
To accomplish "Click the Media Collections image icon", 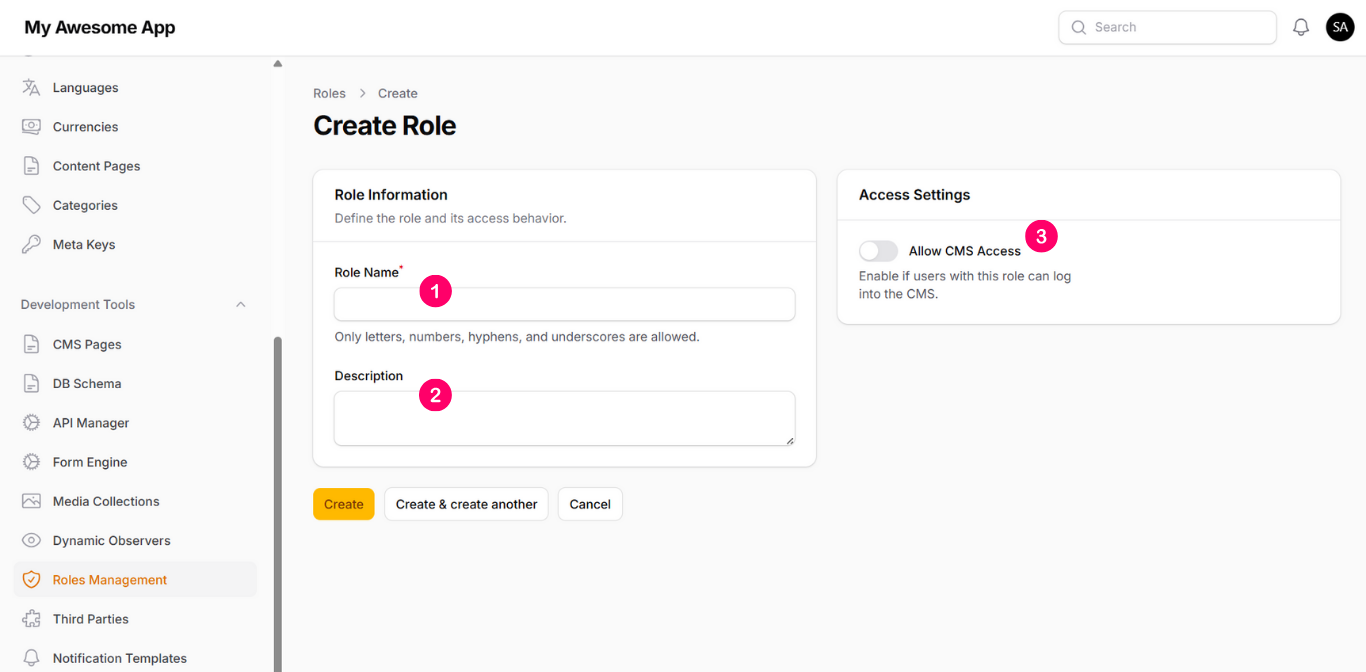I will pos(31,501).
